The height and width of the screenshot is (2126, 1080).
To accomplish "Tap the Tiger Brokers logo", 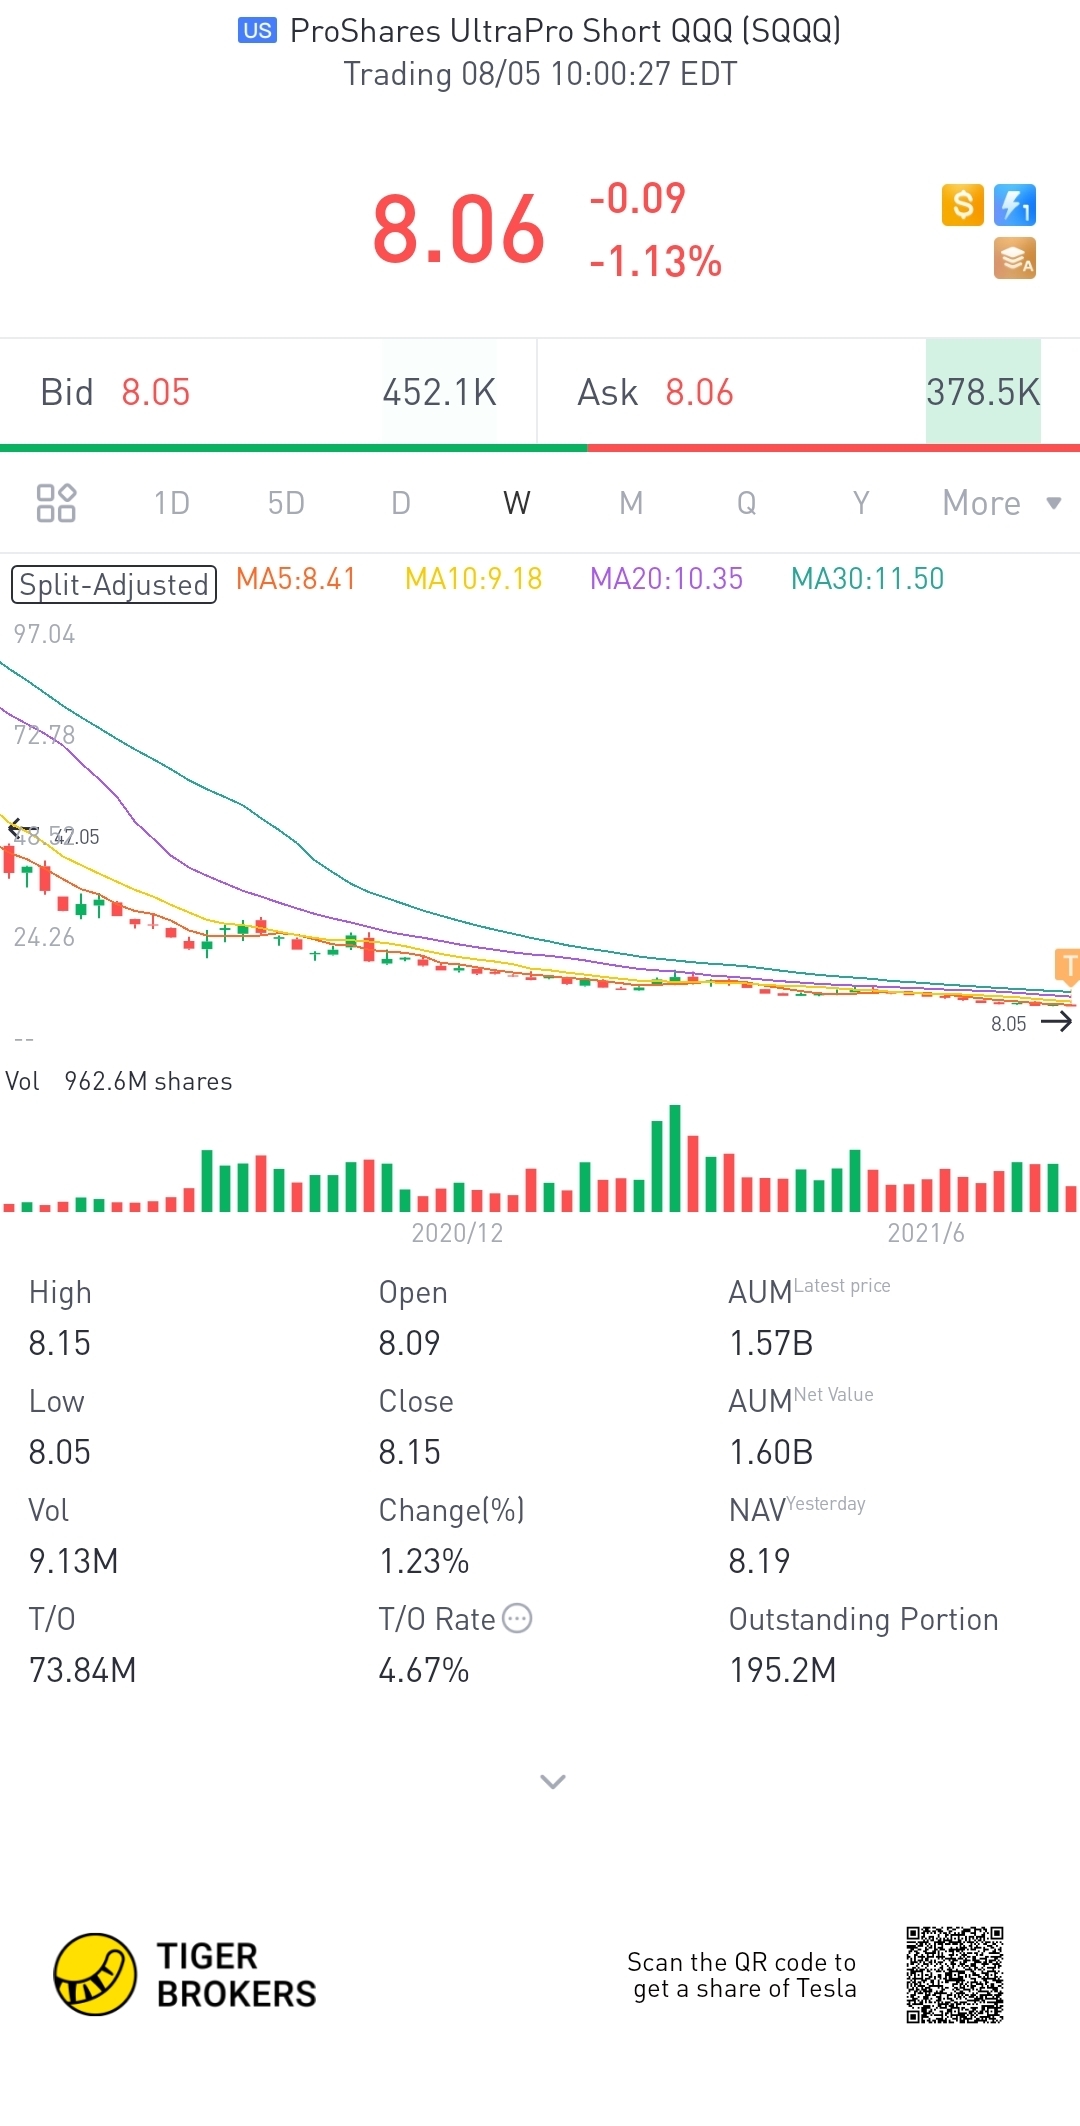I will click(185, 1974).
